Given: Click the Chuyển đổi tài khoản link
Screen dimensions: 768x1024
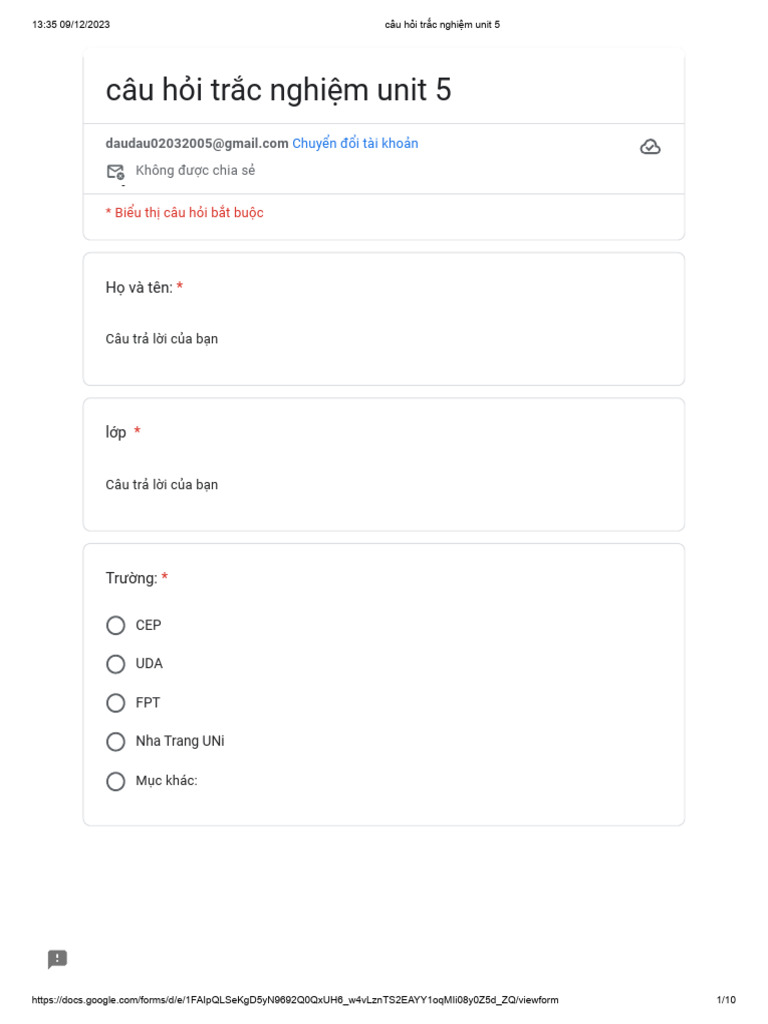Looking at the screenshot, I should [355, 143].
